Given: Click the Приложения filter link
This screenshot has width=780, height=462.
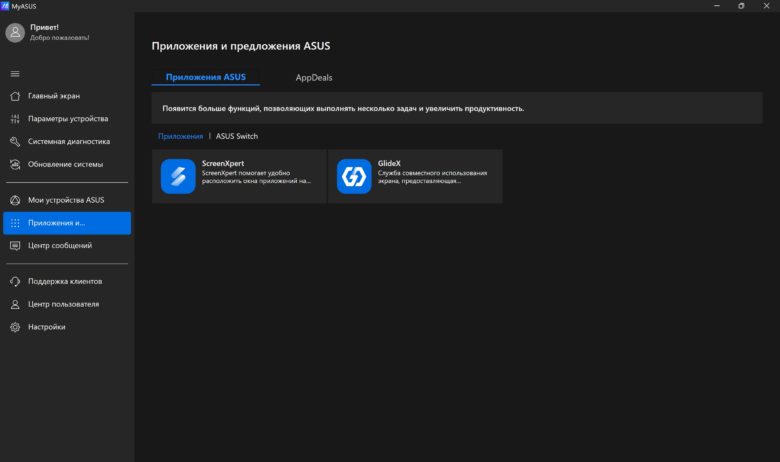Looking at the screenshot, I should (x=181, y=136).
